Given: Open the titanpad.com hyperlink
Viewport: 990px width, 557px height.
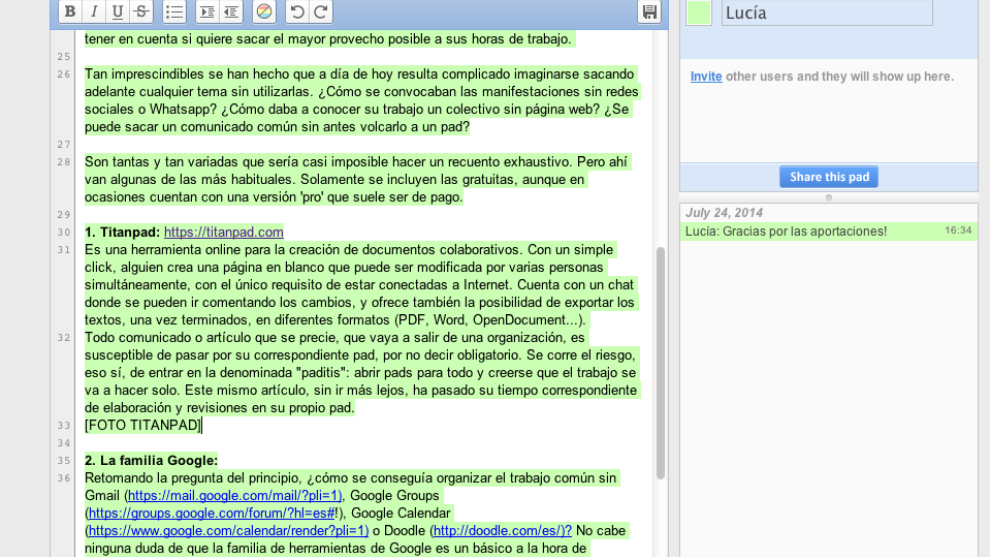Looking at the screenshot, I should (x=223, y=232).
